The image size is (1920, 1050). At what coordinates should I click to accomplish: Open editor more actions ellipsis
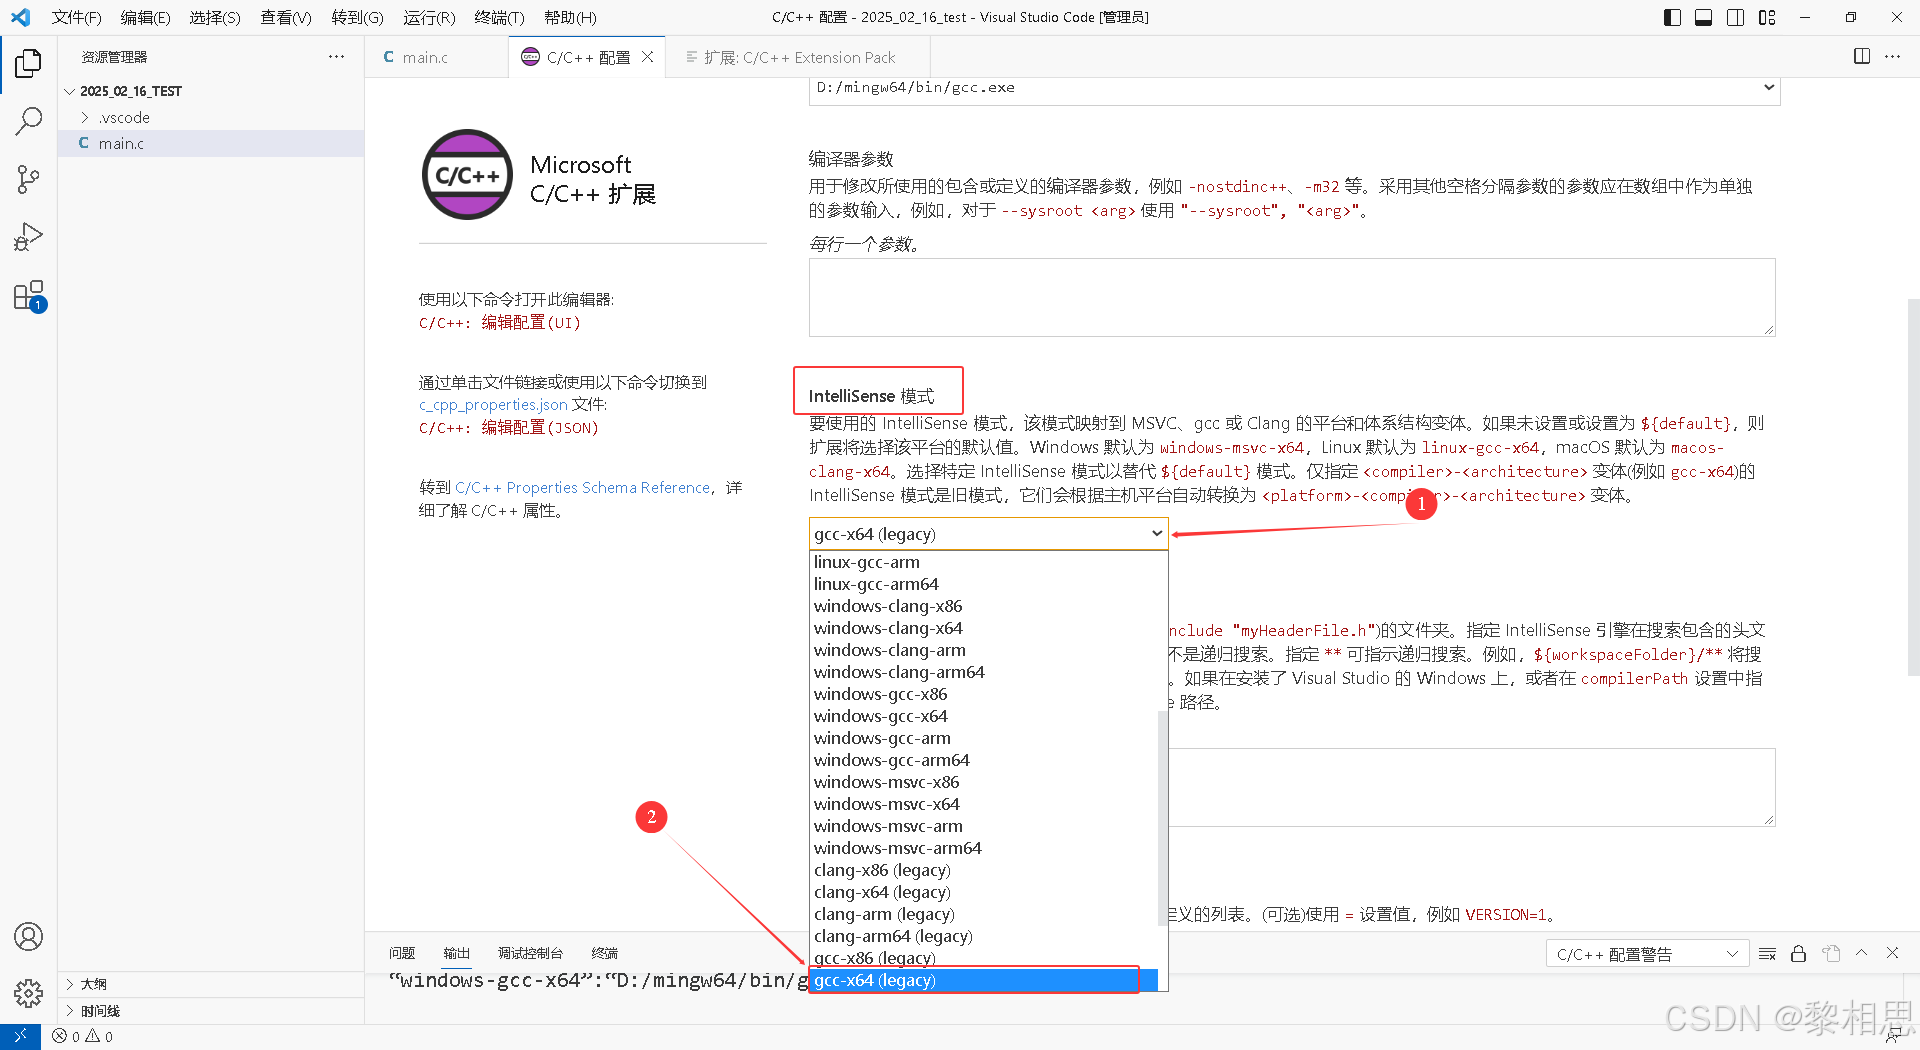pos(1893,57)
